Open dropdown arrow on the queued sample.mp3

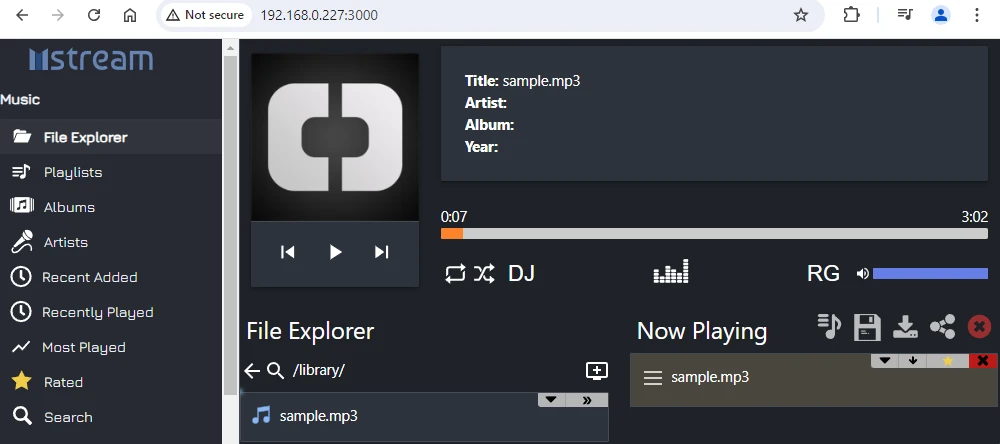coord(884,361)
